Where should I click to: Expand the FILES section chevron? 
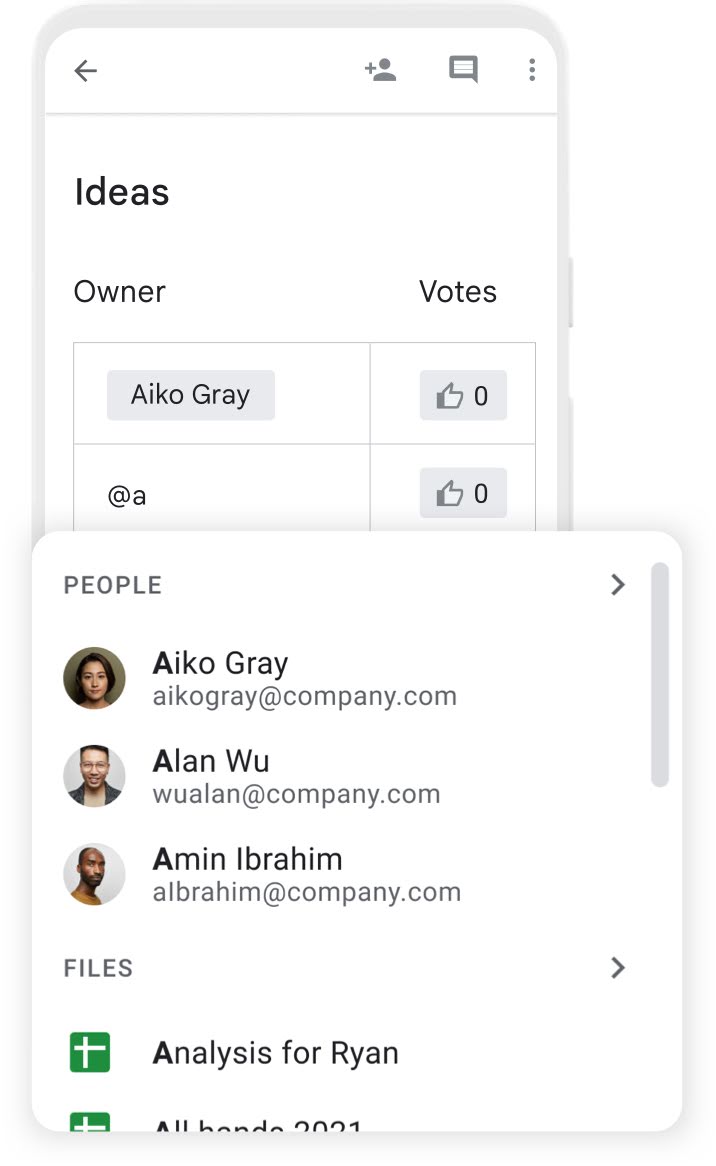(x=618, y=968)
